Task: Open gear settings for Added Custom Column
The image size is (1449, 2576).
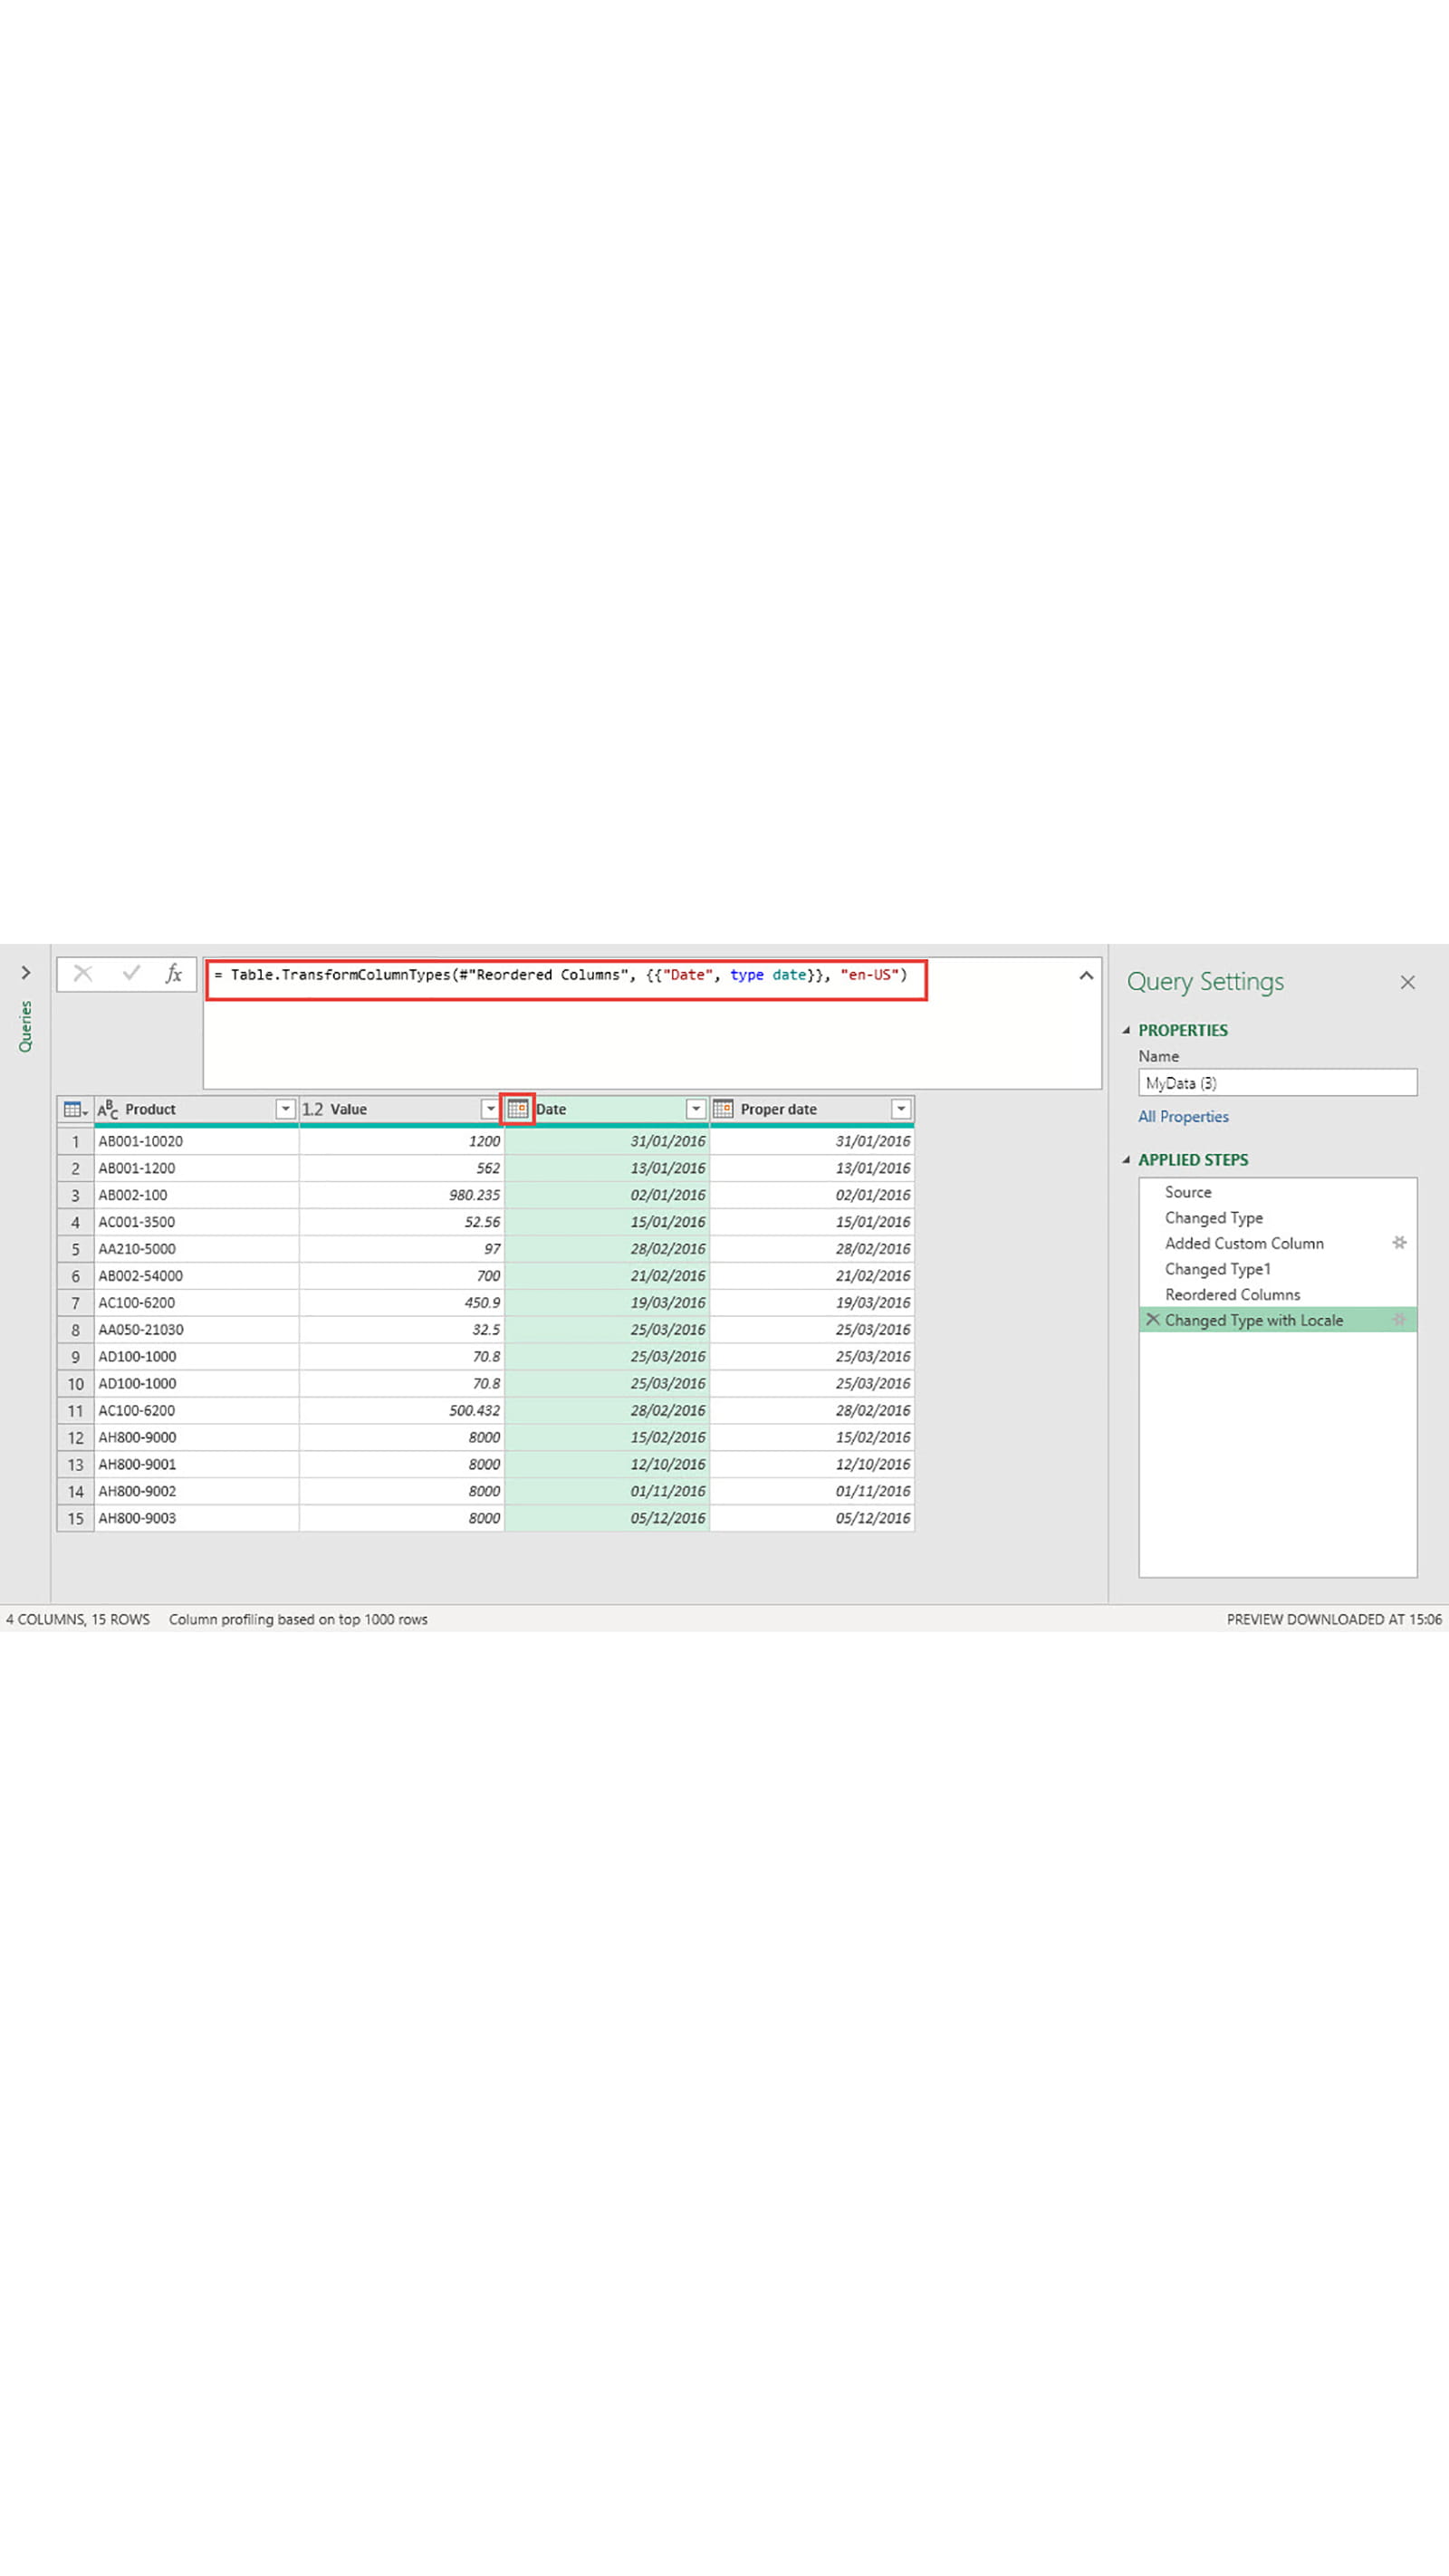Action: pos(1399,1242)
